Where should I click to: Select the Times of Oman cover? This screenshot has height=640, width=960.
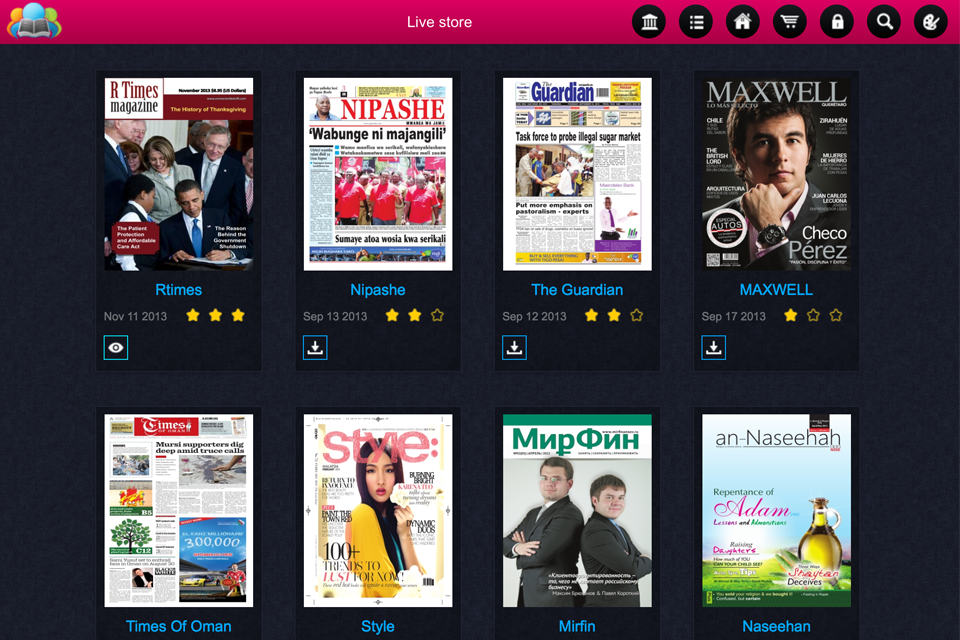pyautogui.click(x=179, y=511)
